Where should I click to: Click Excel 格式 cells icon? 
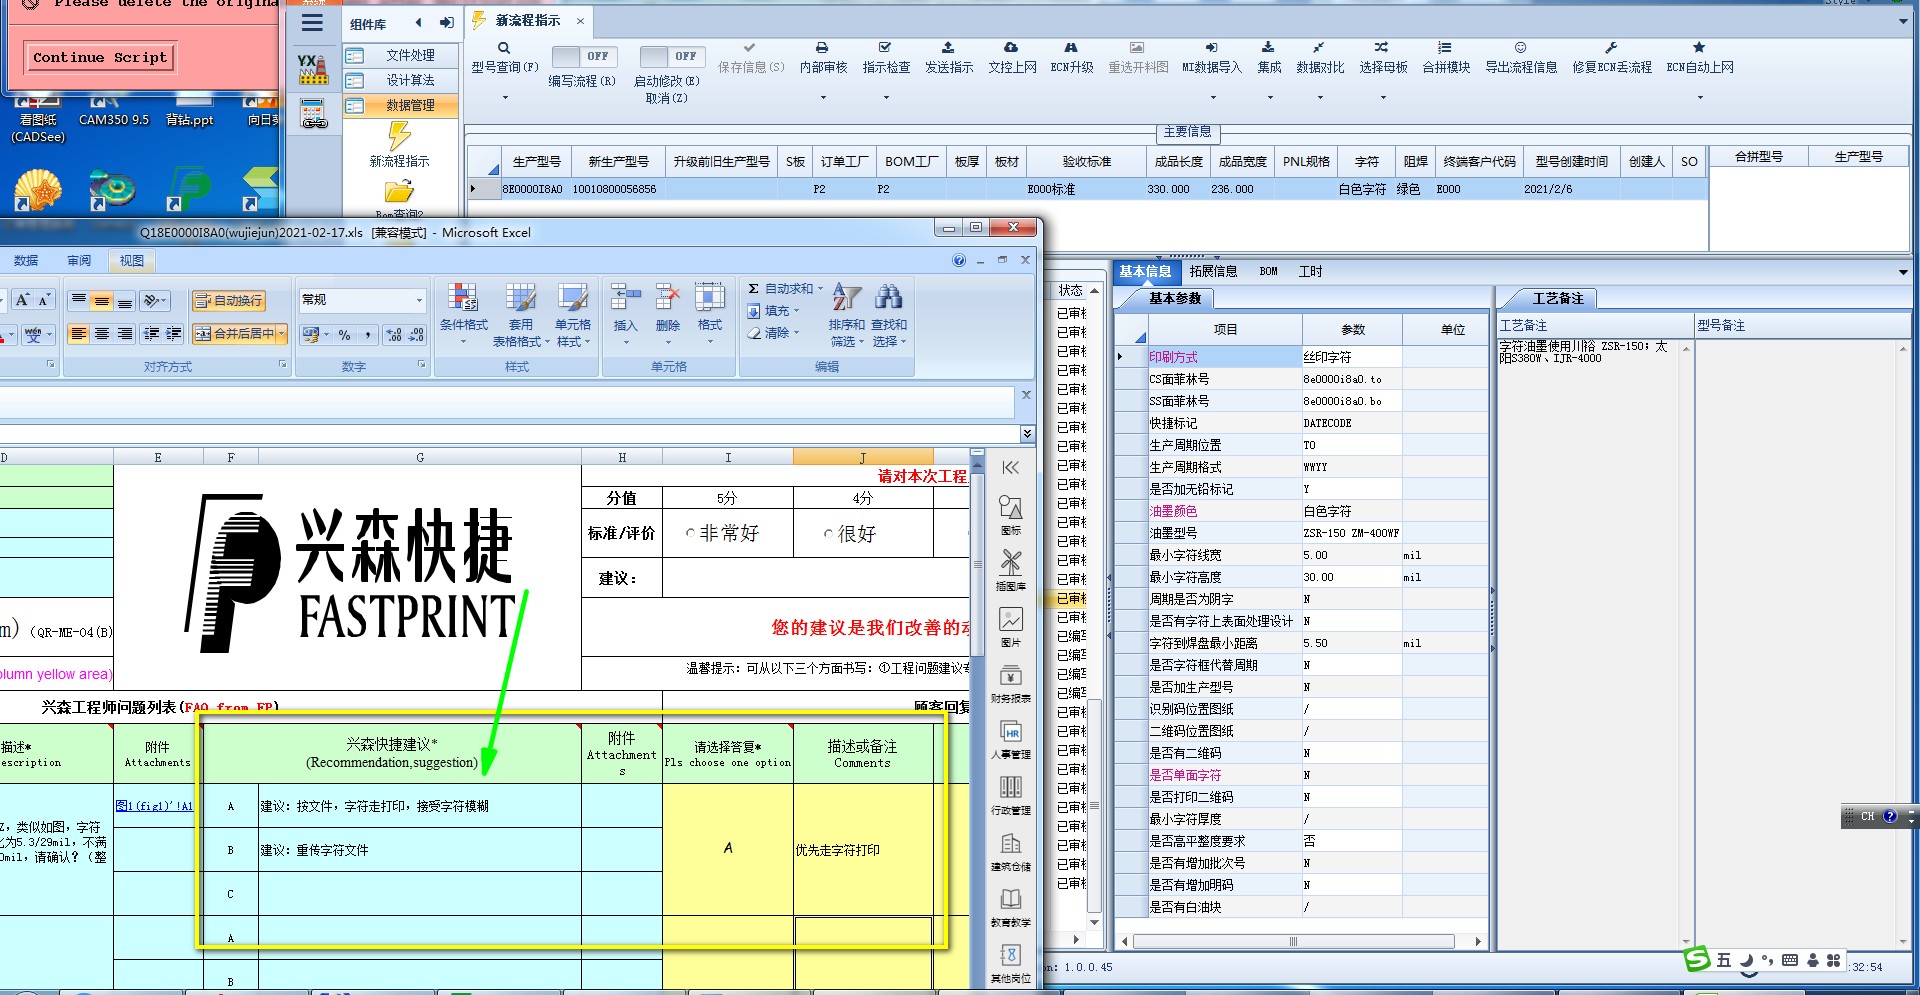coord(710,298)
